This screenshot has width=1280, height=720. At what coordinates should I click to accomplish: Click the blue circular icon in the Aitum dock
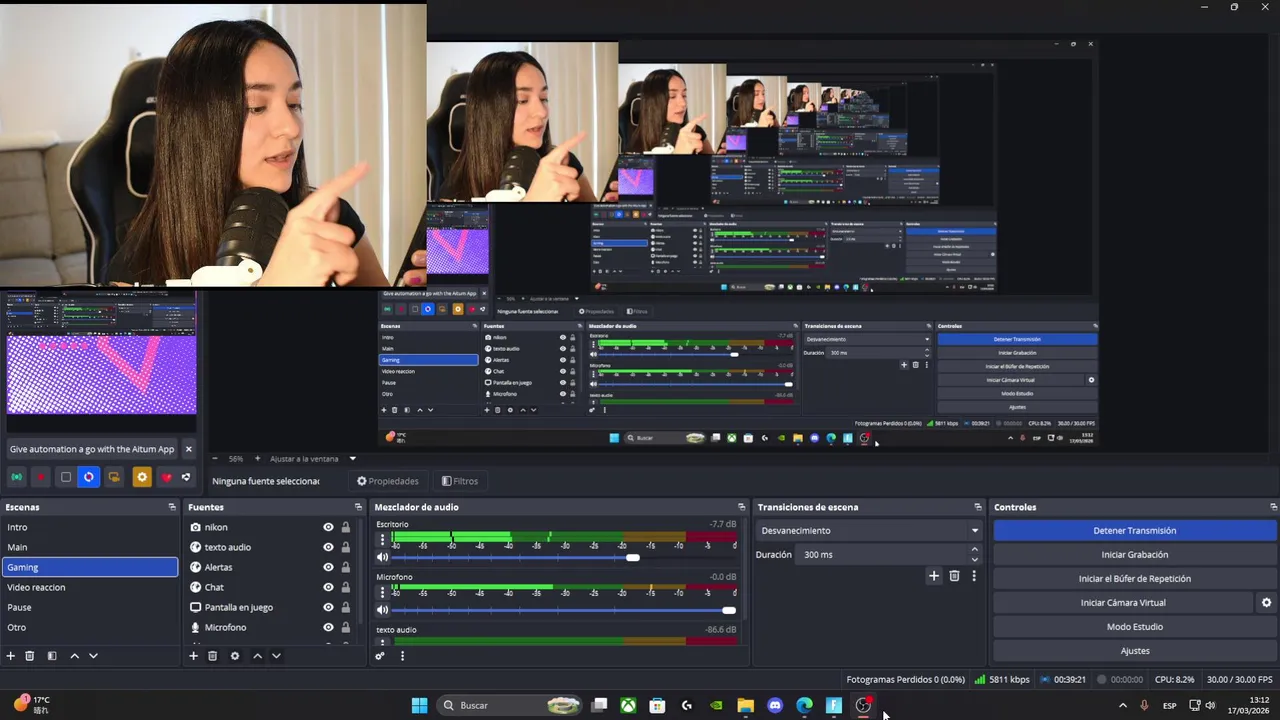click(89, 477)
